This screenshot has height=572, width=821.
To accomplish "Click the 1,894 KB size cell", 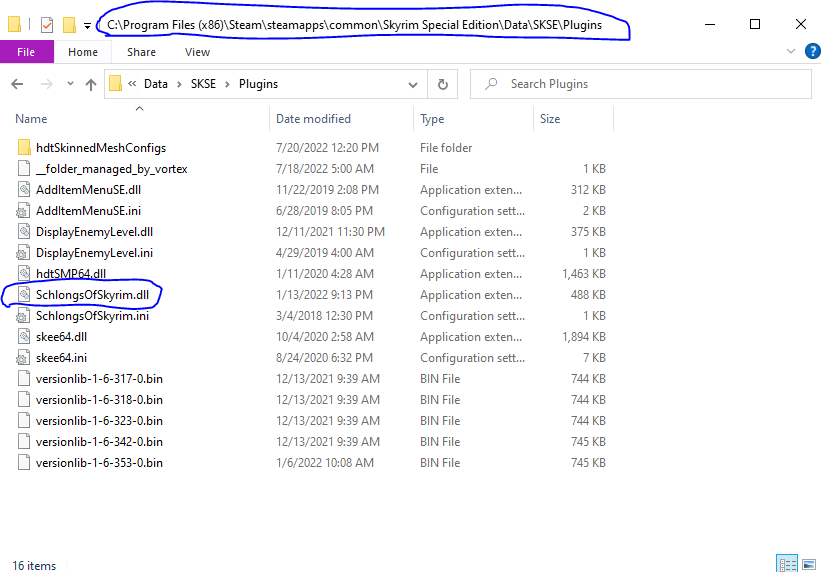I will tap(584, 337).
